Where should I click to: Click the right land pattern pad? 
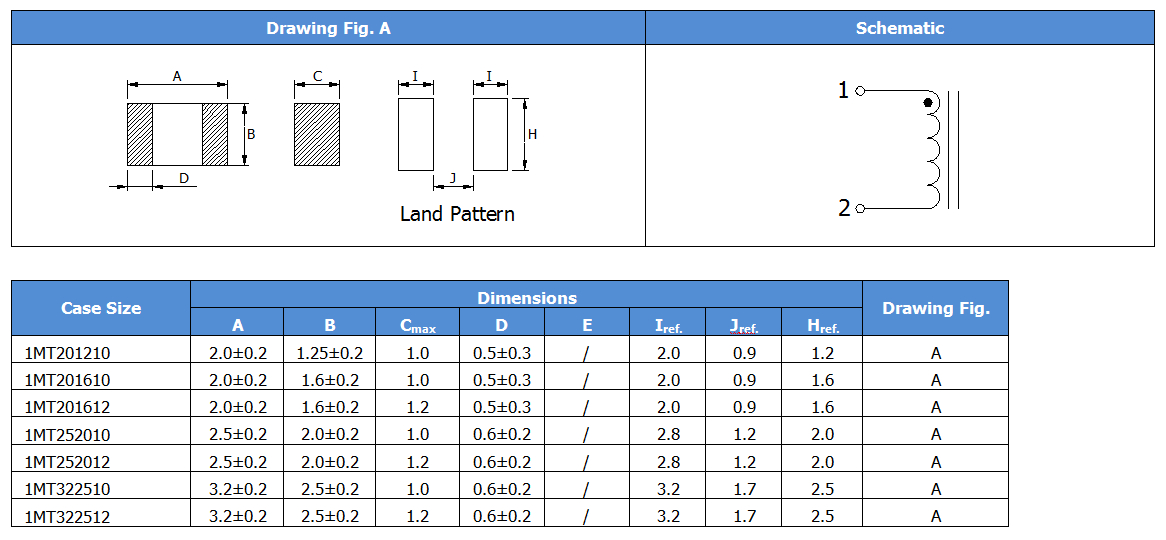pos(491,134)
